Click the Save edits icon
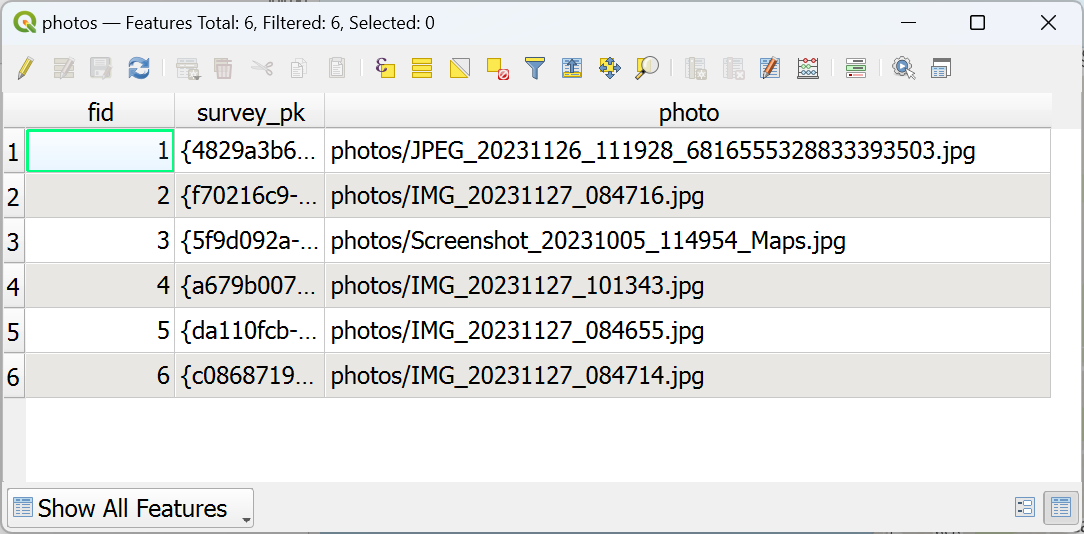Viewport: 1084px width, 534px height. 101,68
